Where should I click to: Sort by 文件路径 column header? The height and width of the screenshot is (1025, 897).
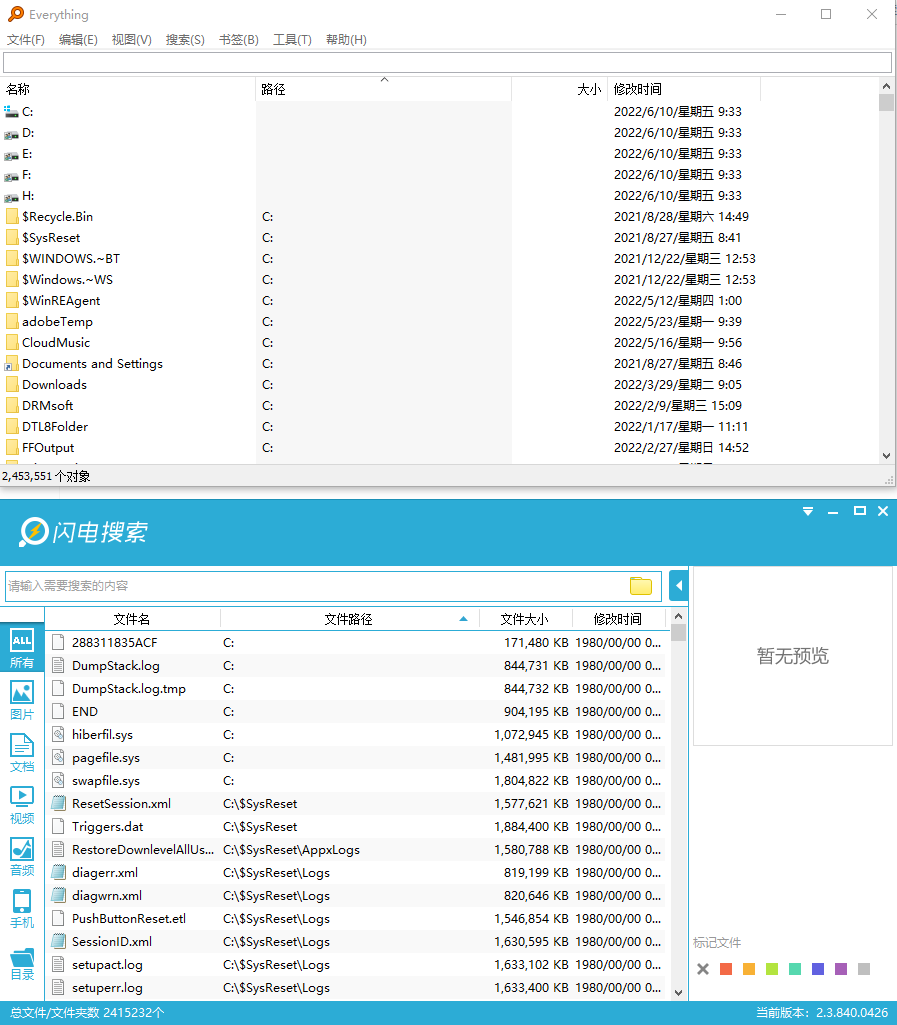[x=348, y=619]
